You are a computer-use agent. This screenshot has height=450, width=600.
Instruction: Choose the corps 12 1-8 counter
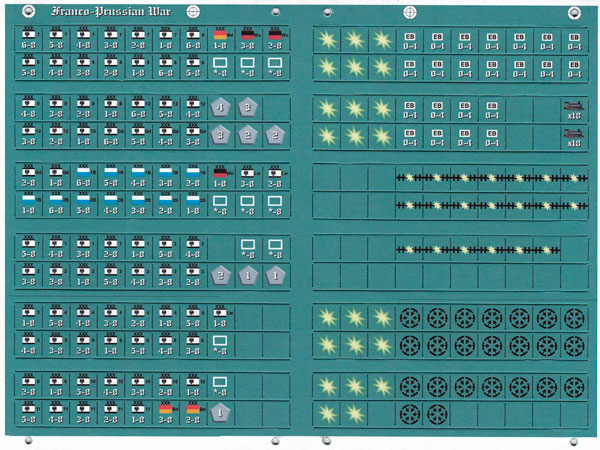click(83, 135)
